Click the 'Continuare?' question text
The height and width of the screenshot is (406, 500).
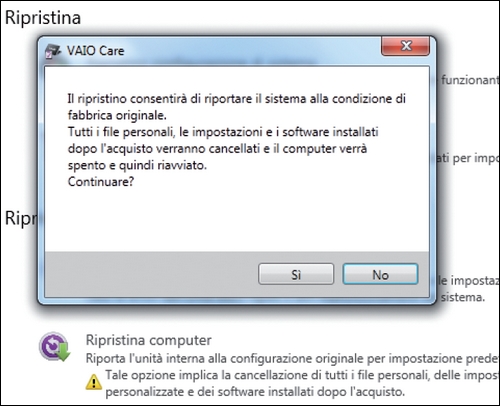tap(101, 182)
